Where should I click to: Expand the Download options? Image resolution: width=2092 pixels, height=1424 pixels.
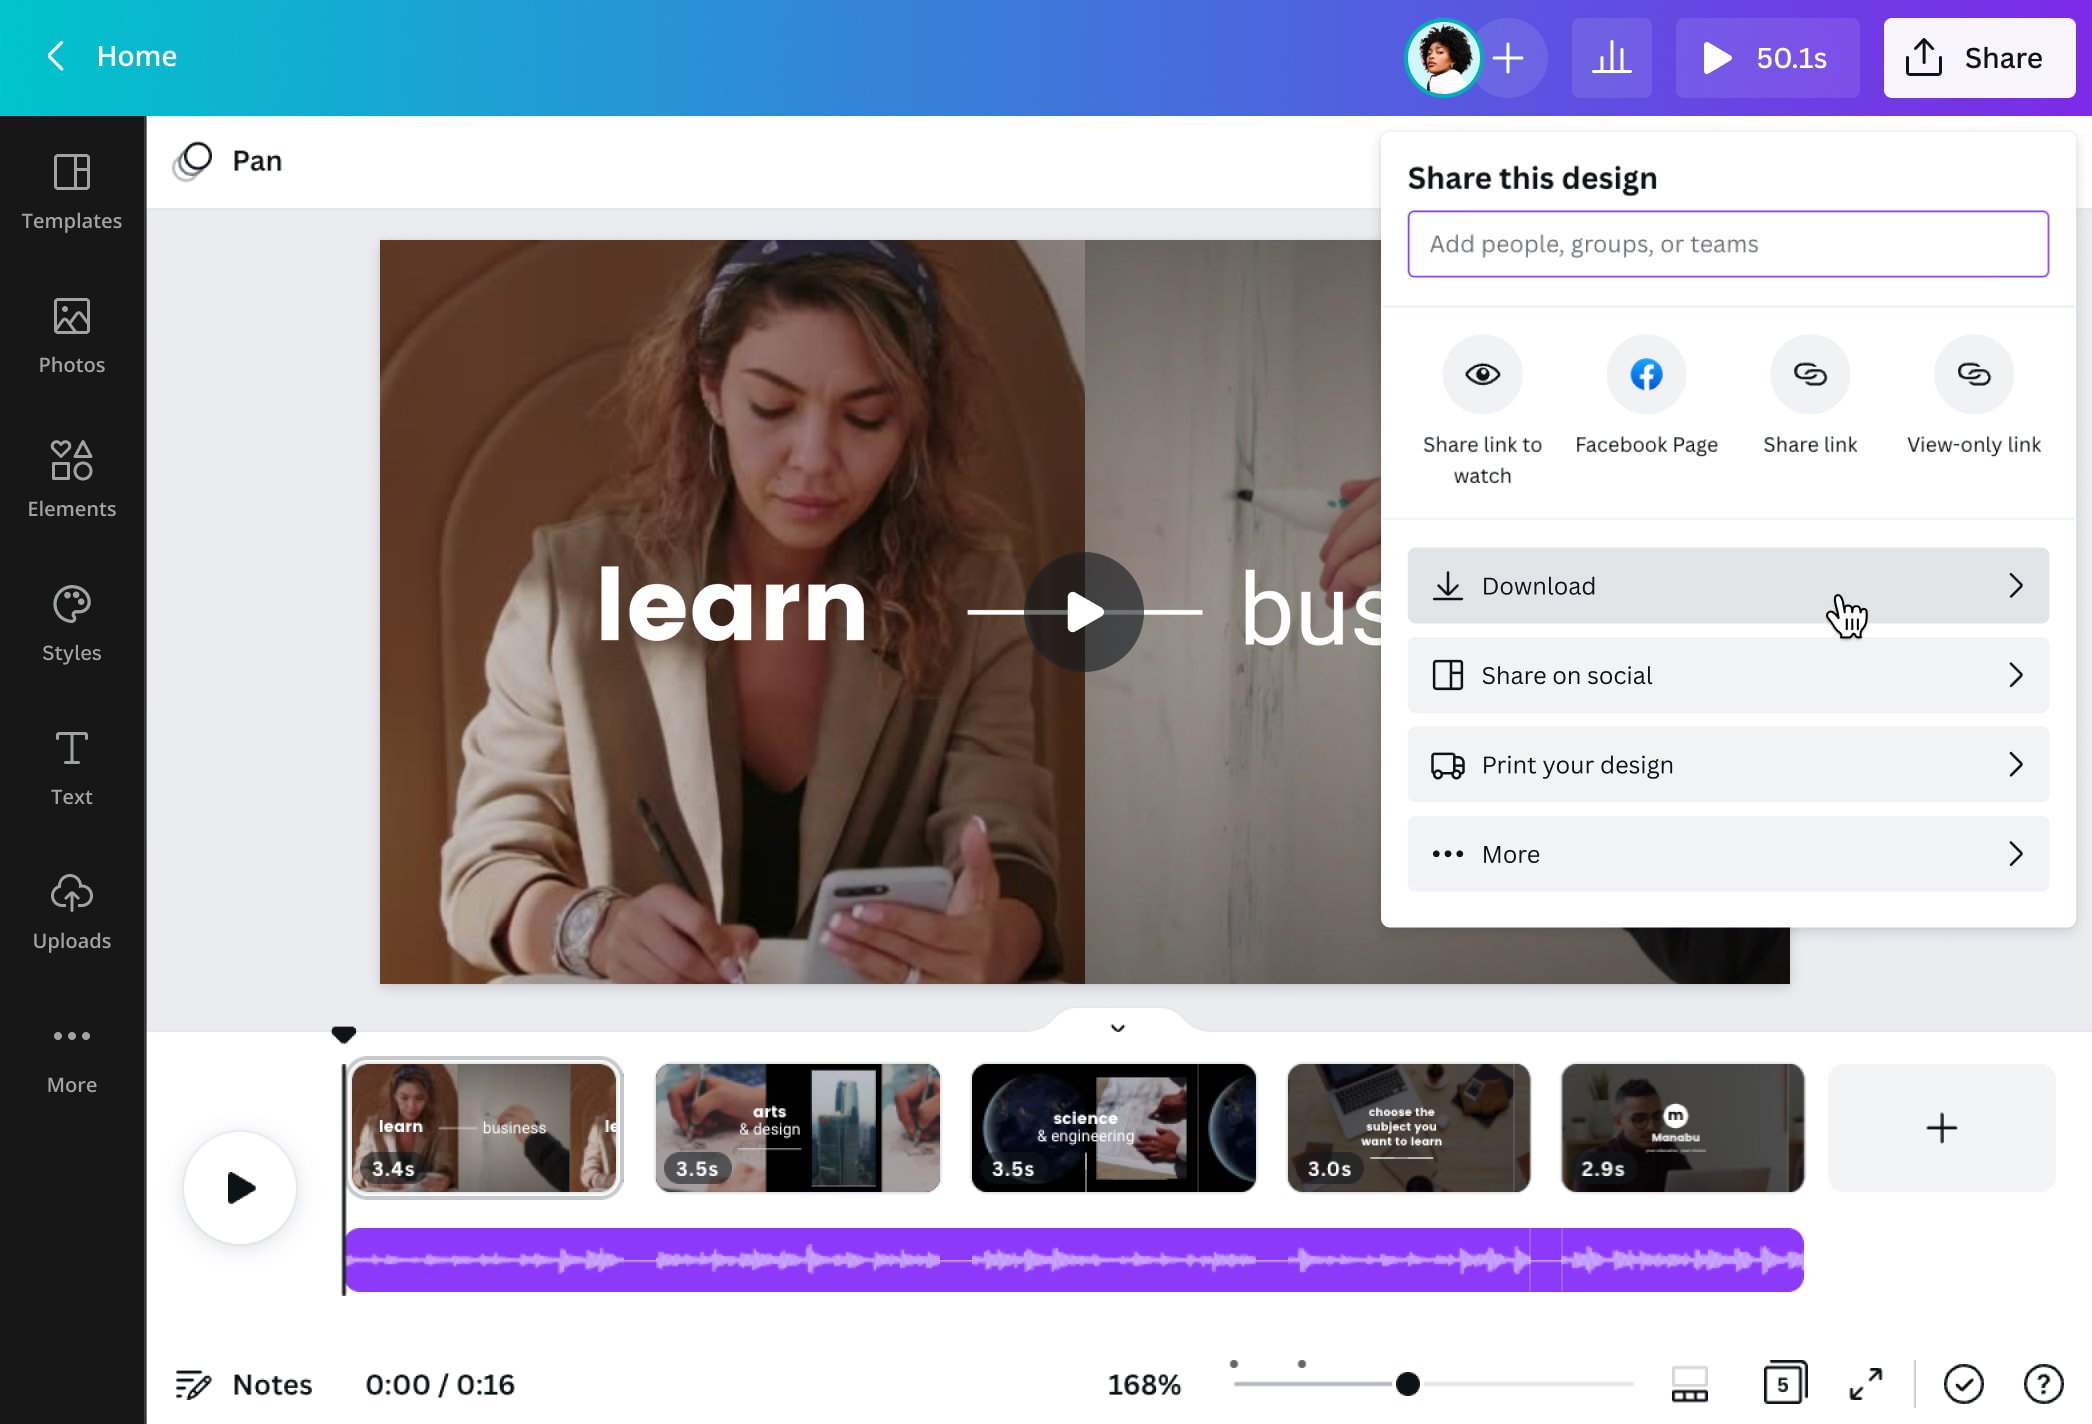pyautogui.click(x=1727, y=586)
